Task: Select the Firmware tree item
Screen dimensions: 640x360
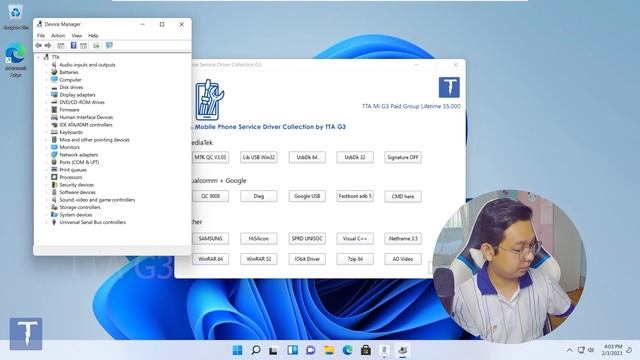Action: click(x=69, y=110)
